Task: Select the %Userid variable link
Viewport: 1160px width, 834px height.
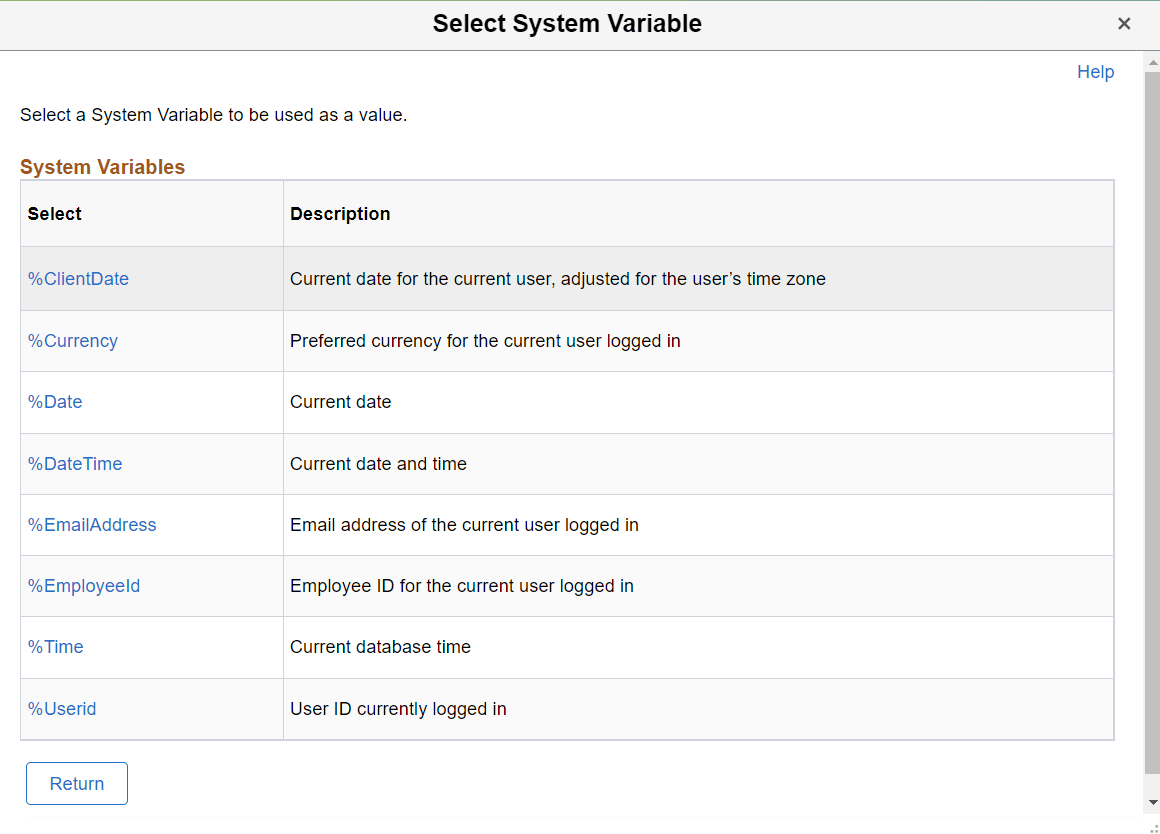Action: tap(62, 708)
